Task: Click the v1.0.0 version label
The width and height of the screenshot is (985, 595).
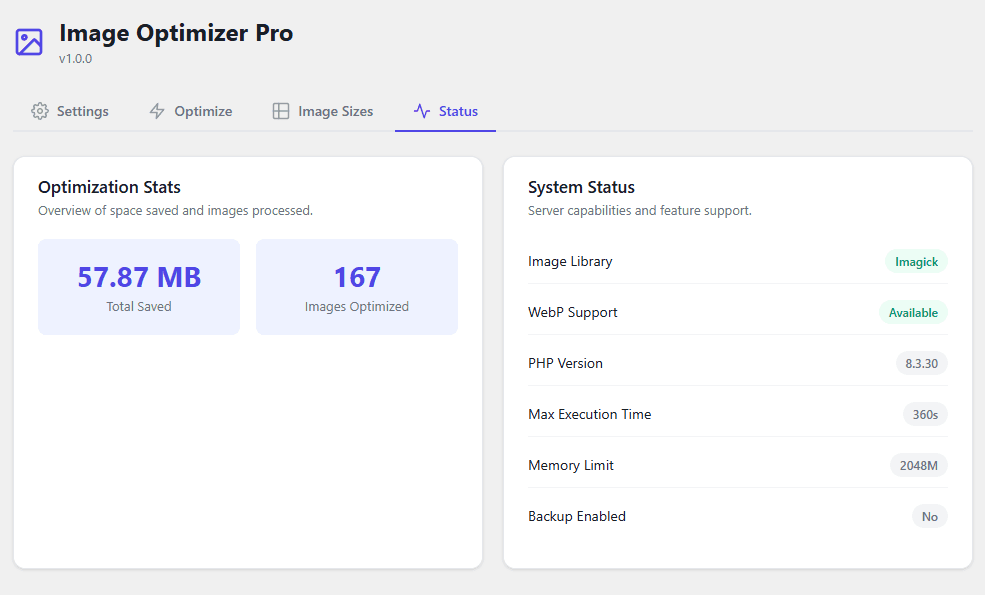Action: (x=75, y=59)
